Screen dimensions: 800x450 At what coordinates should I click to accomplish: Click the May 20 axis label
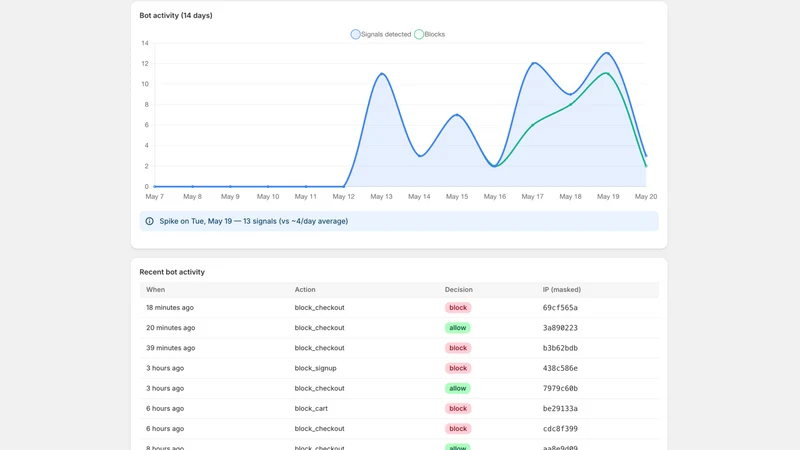click(x=646, y=196)
